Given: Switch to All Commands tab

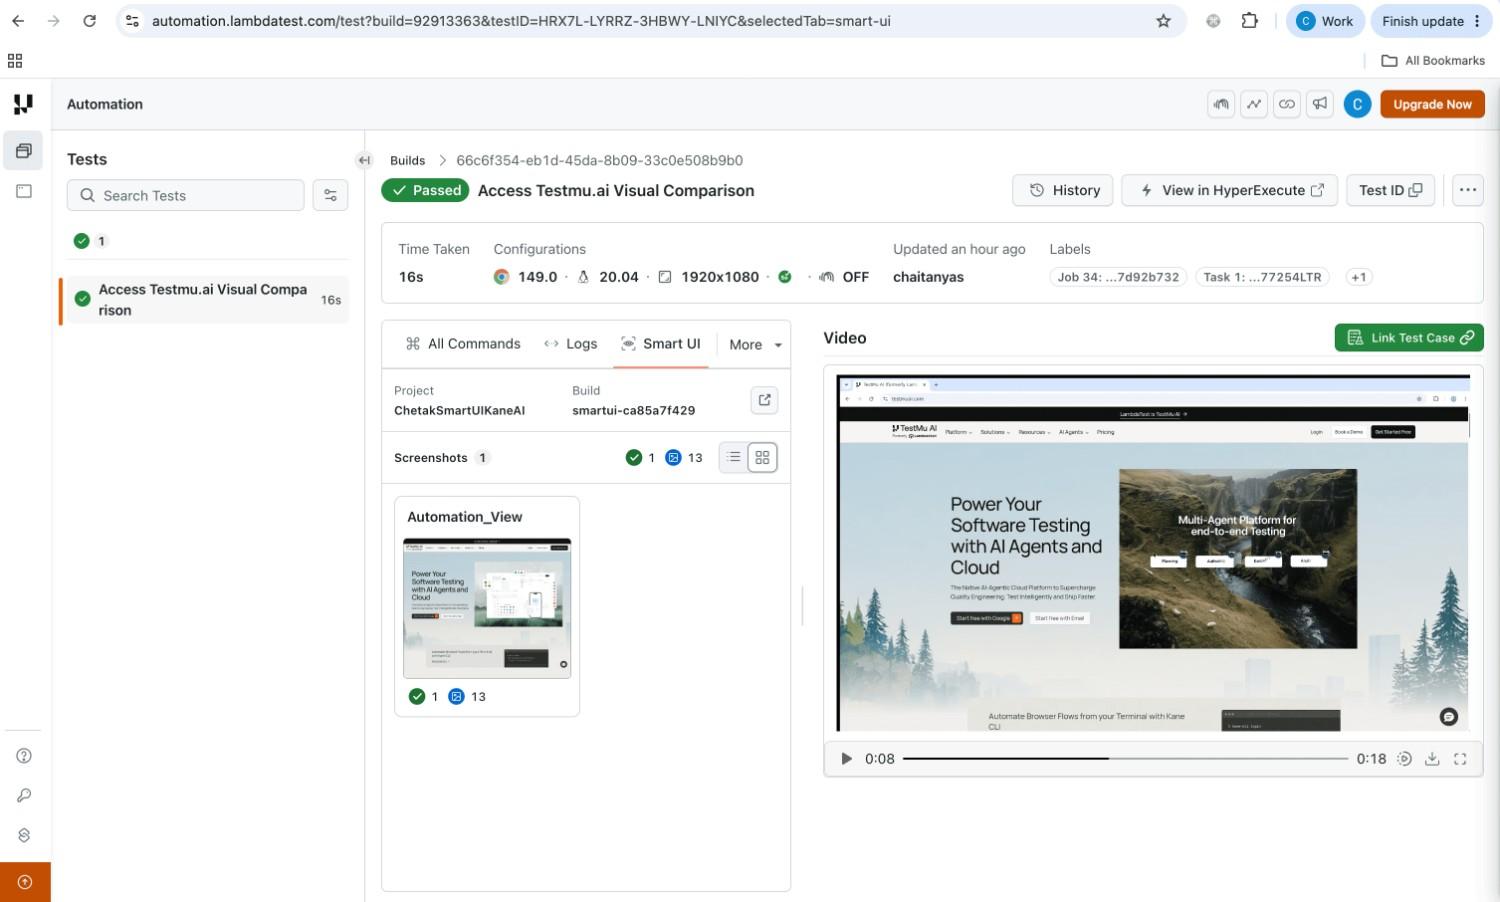Looking at the screenshot, I should [463, 344].
